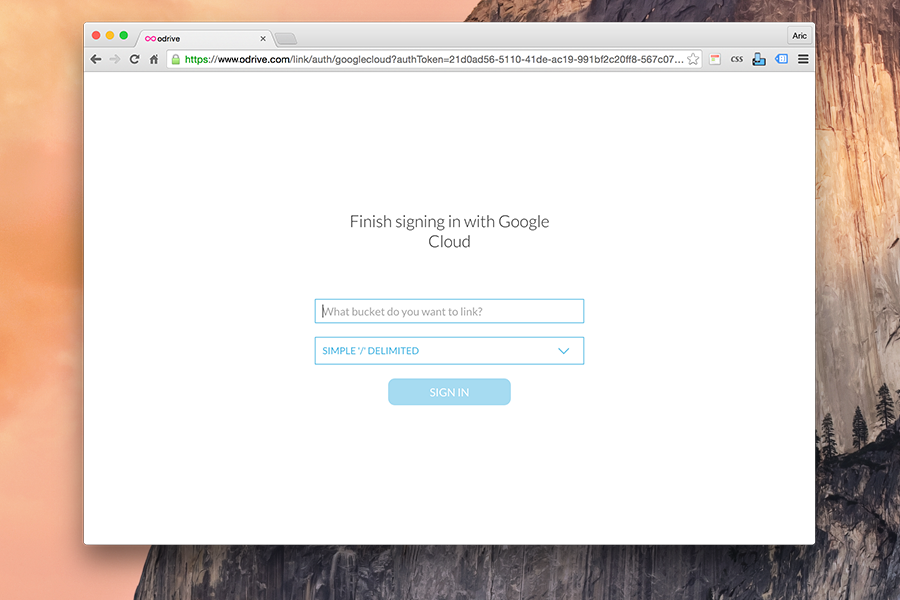Open the browser home page icon
The image size is (900, 600).
154,59
